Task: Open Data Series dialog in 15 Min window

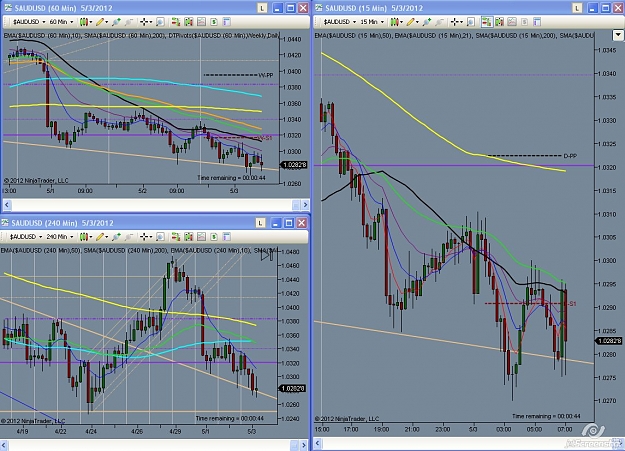Action: click(x=499, y=22)
